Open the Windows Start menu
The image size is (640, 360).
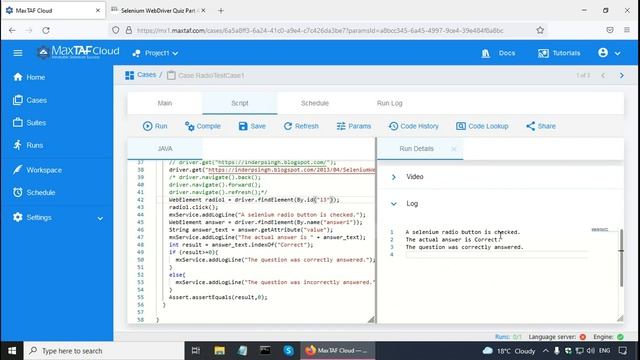(12, 351)
